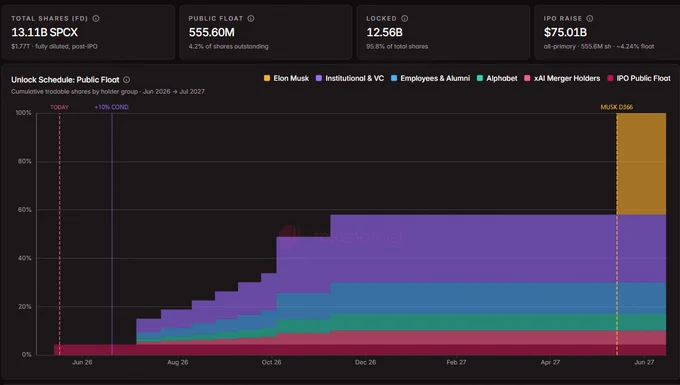Click the 12.56B locked shares value
Viewport: 680px width, 385px height.
(385, 33)
